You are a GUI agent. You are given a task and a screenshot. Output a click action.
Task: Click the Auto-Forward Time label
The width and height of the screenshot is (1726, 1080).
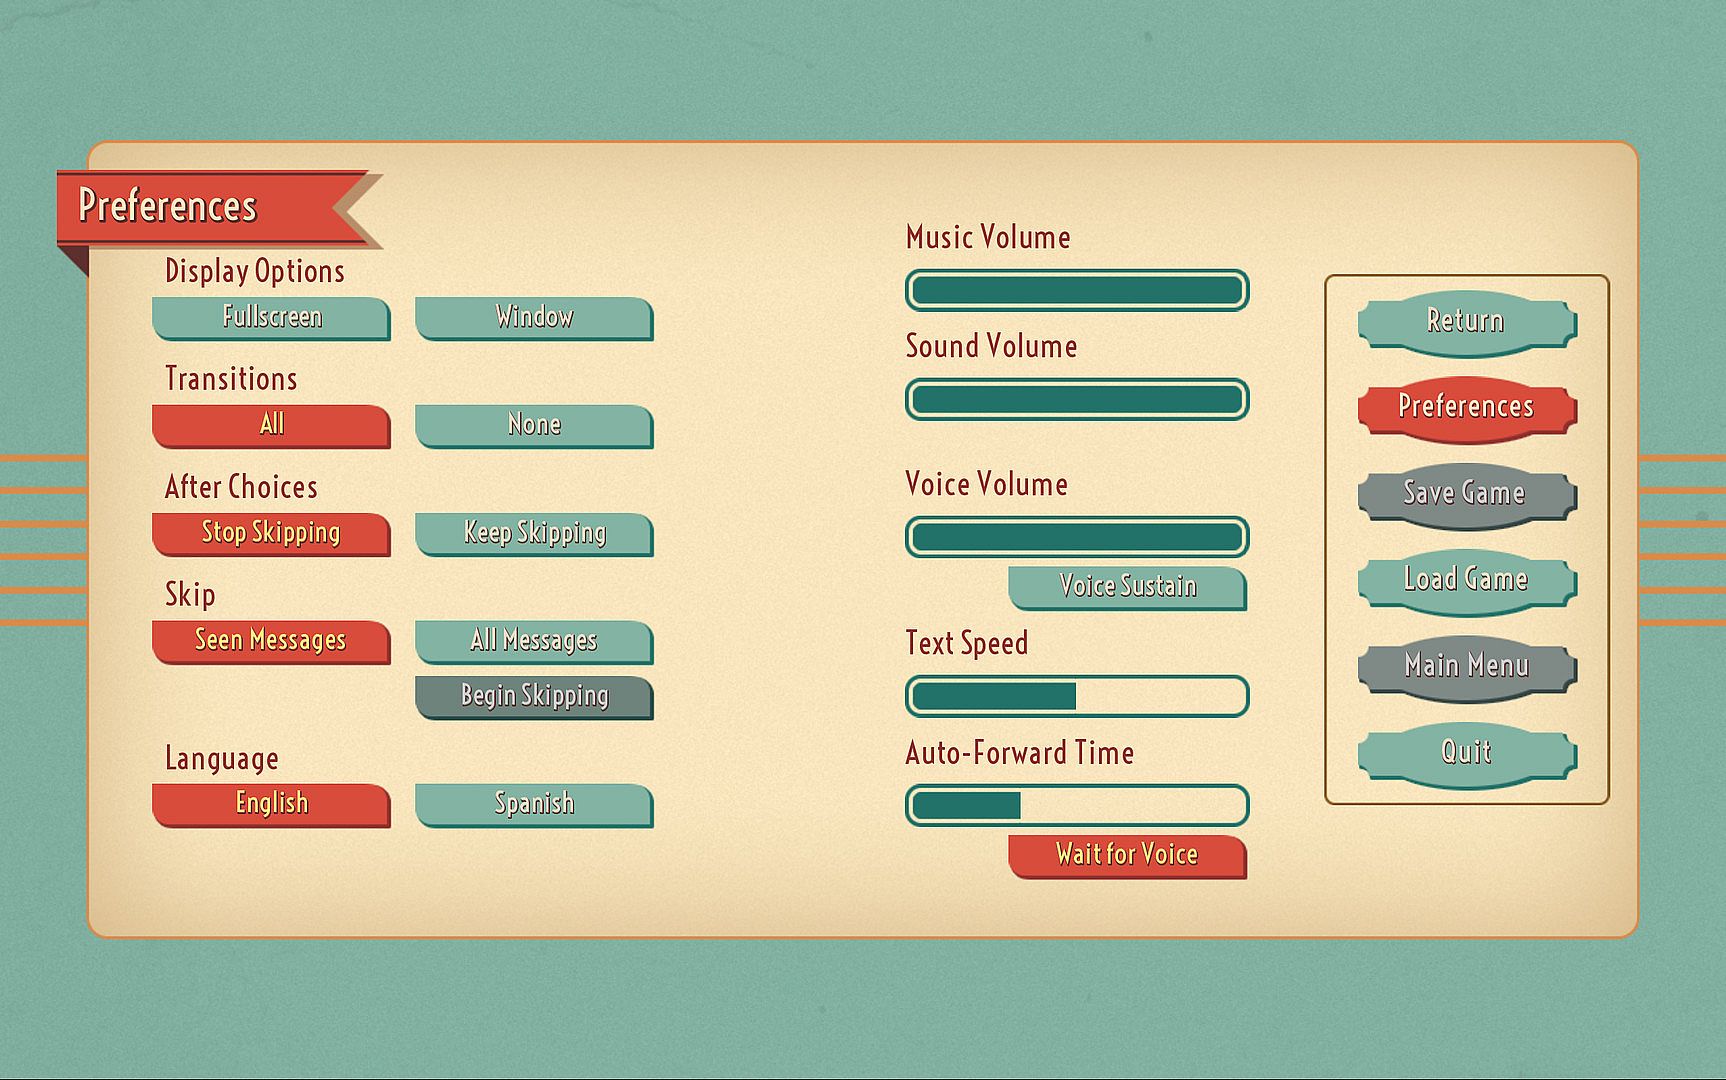tap(1019, 753)
